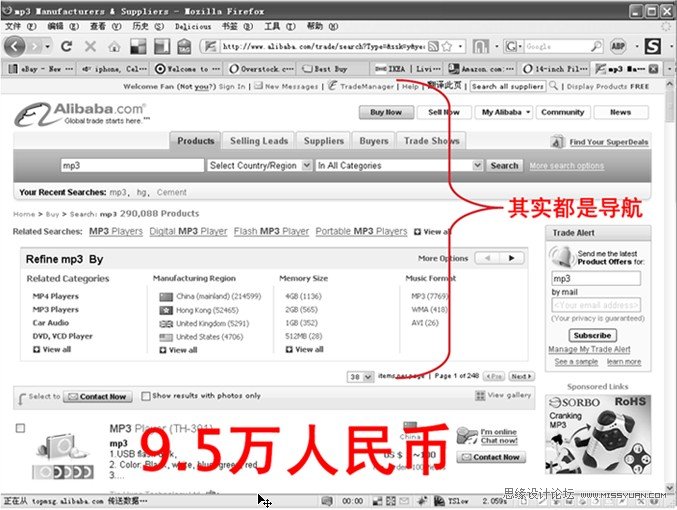Click the magnifier next to Search all suppliers
The width and height of the screenshot is (677, 510).
tap(553, 86)
